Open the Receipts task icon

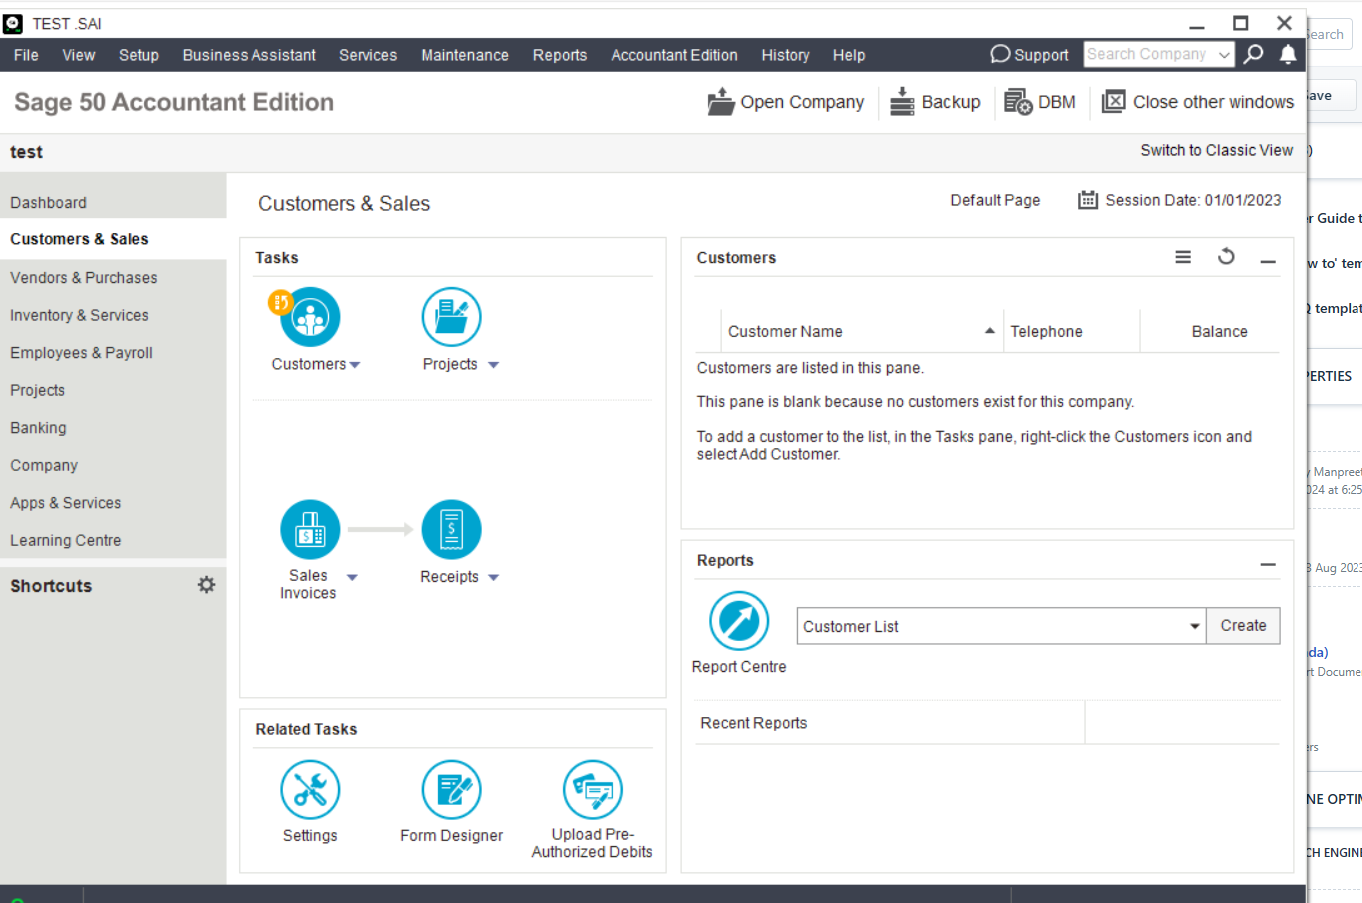451,529
